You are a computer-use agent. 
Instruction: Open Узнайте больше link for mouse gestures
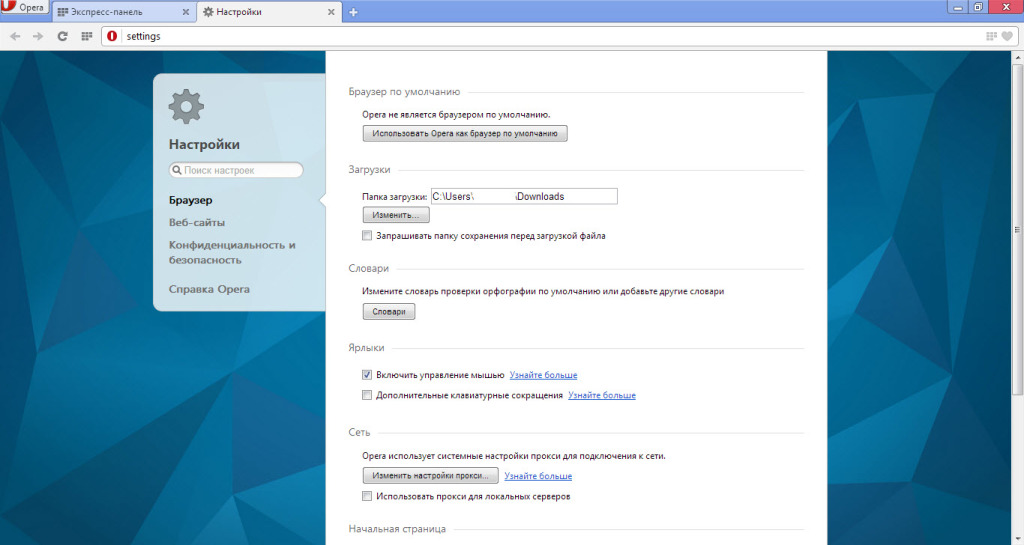[543, 375]
